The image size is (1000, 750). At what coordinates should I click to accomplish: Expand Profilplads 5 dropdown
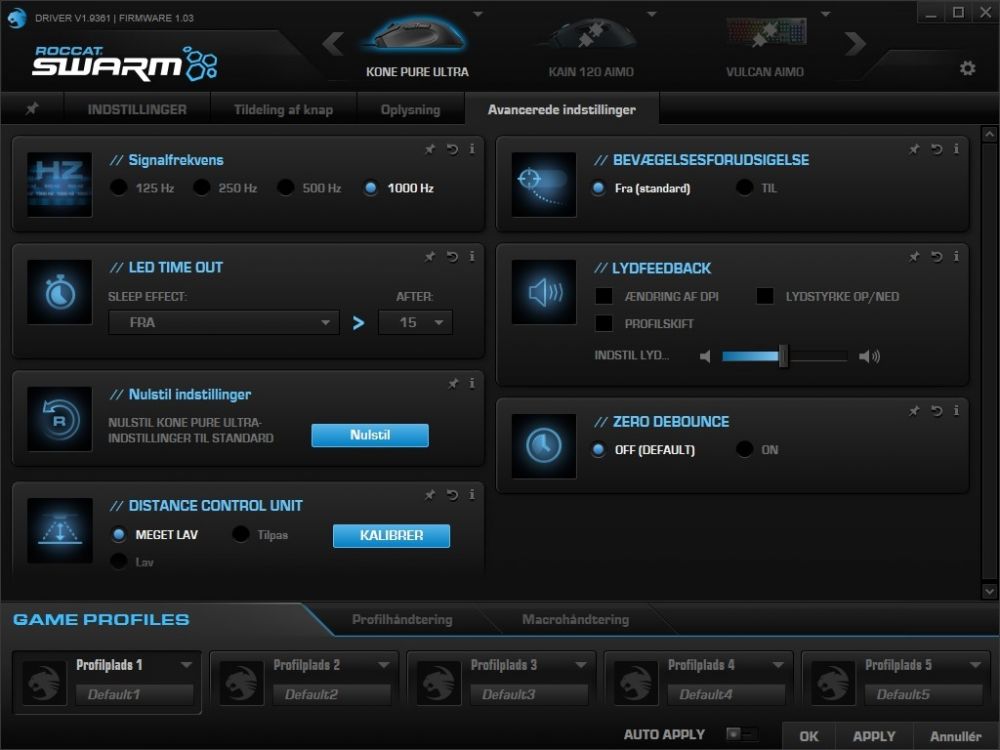click(975, 665)
